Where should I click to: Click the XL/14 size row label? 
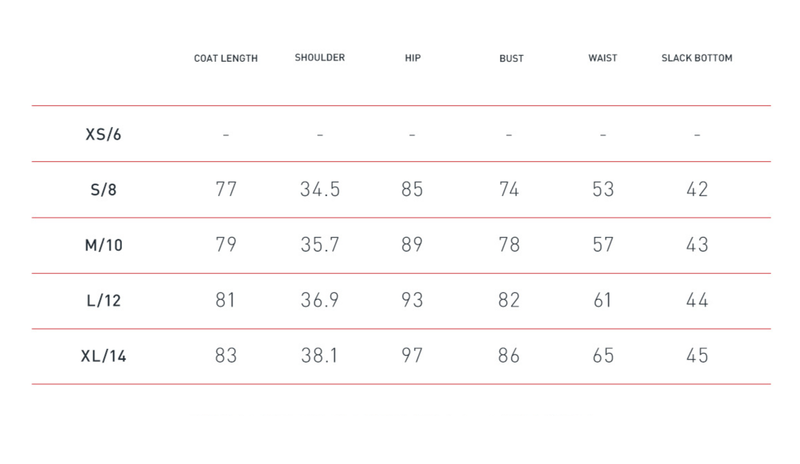[106, 356]
